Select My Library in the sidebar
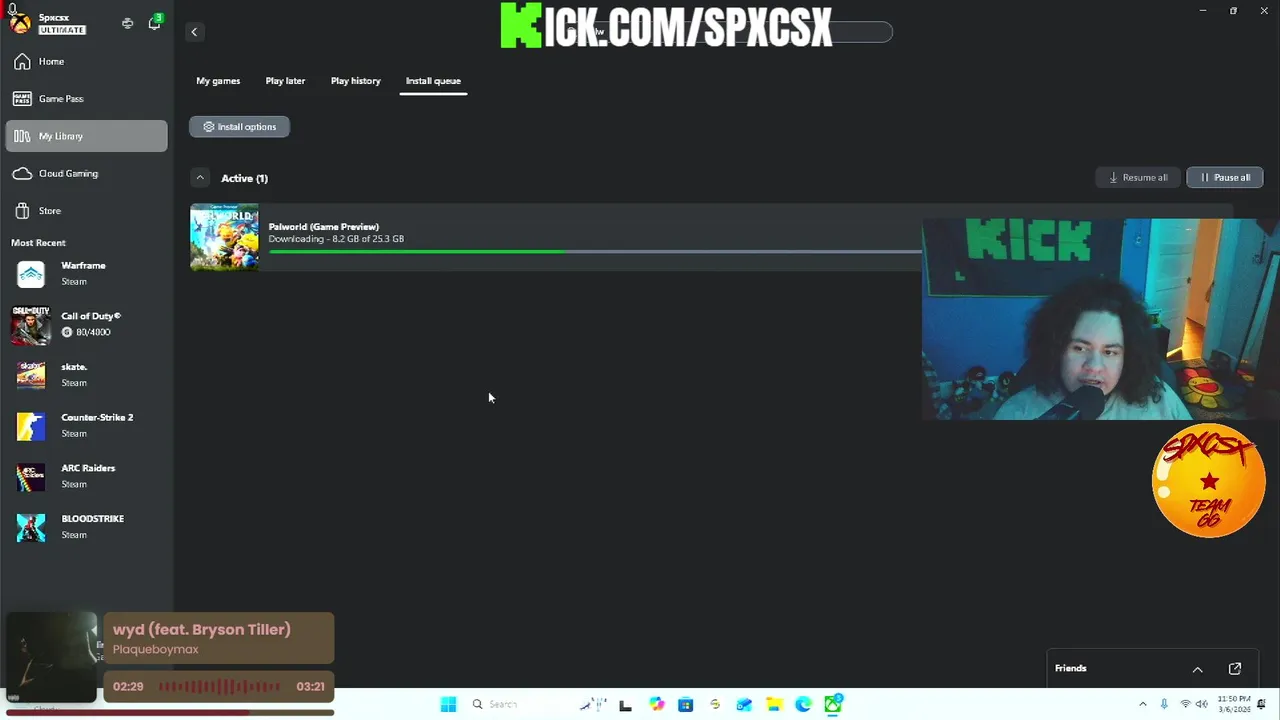The width and height of the screenshot is (1280, 720). point(87,136)
